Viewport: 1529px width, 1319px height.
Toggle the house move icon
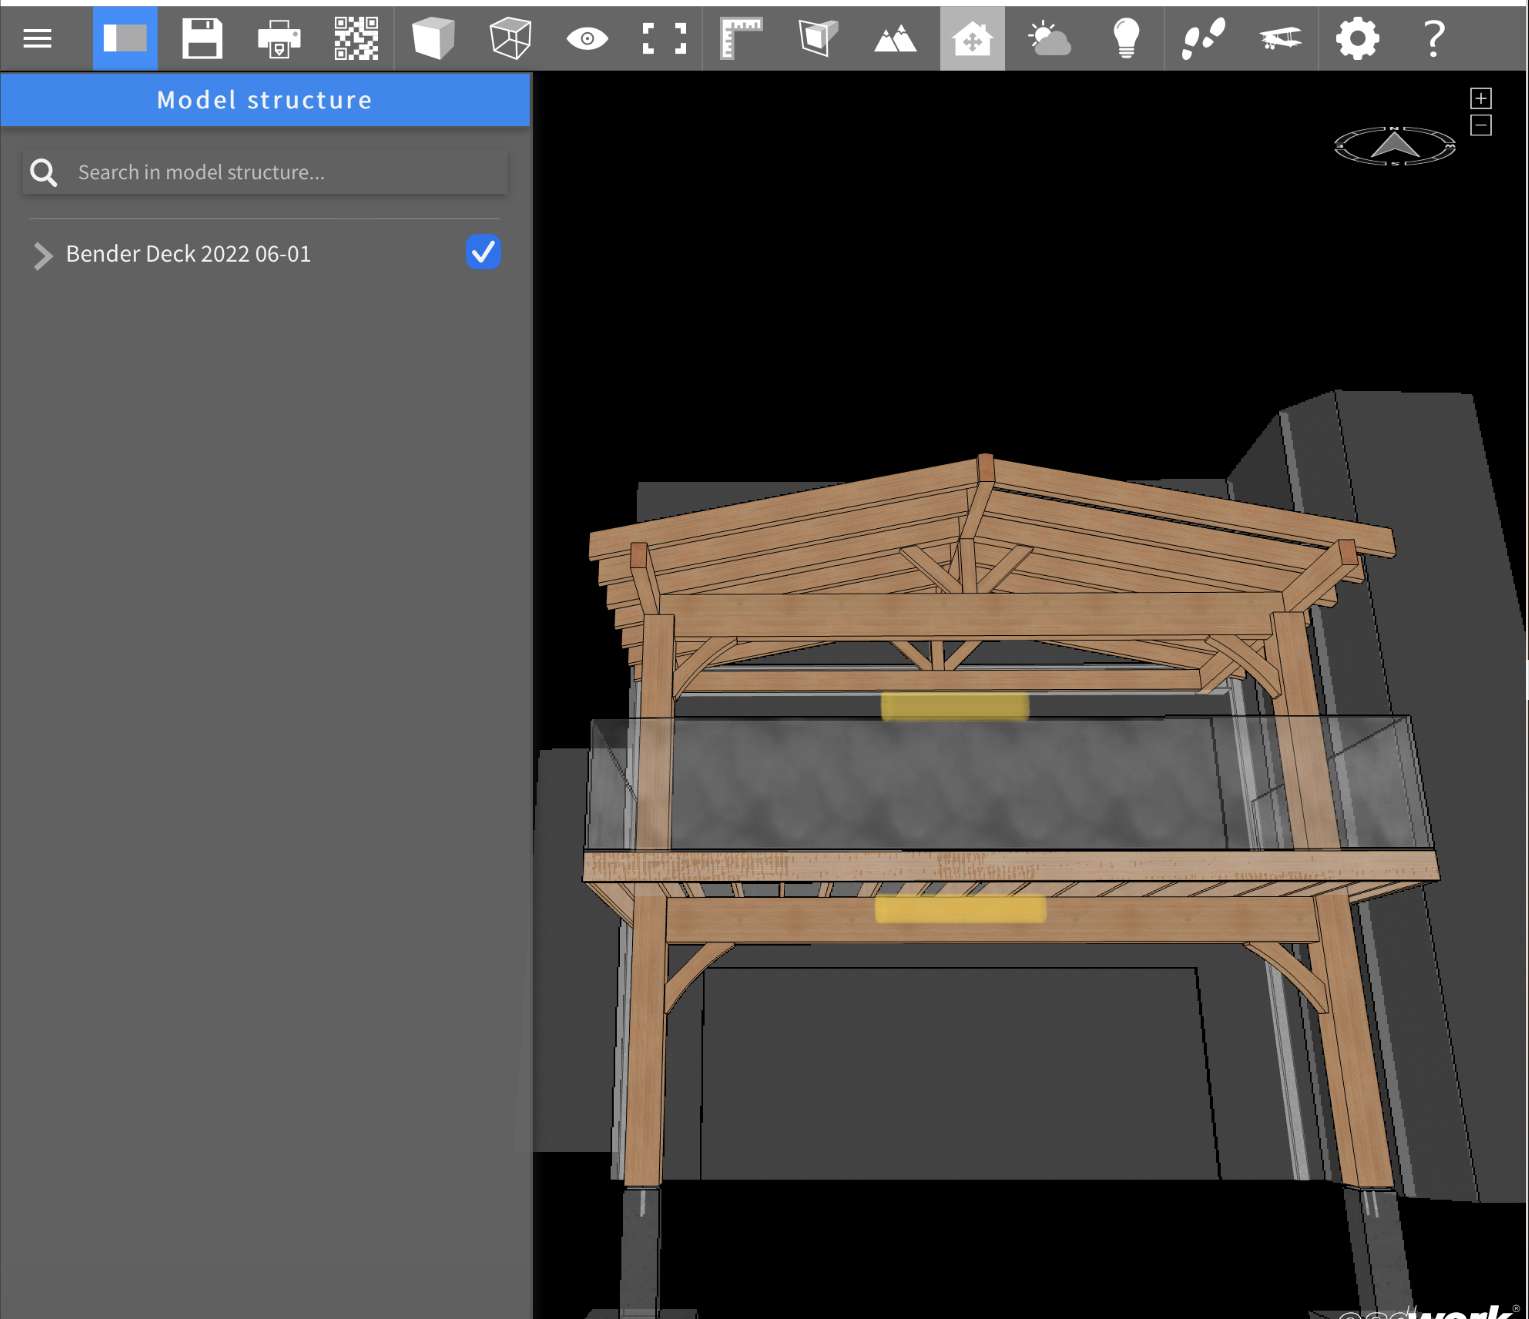tap(972, 39)
